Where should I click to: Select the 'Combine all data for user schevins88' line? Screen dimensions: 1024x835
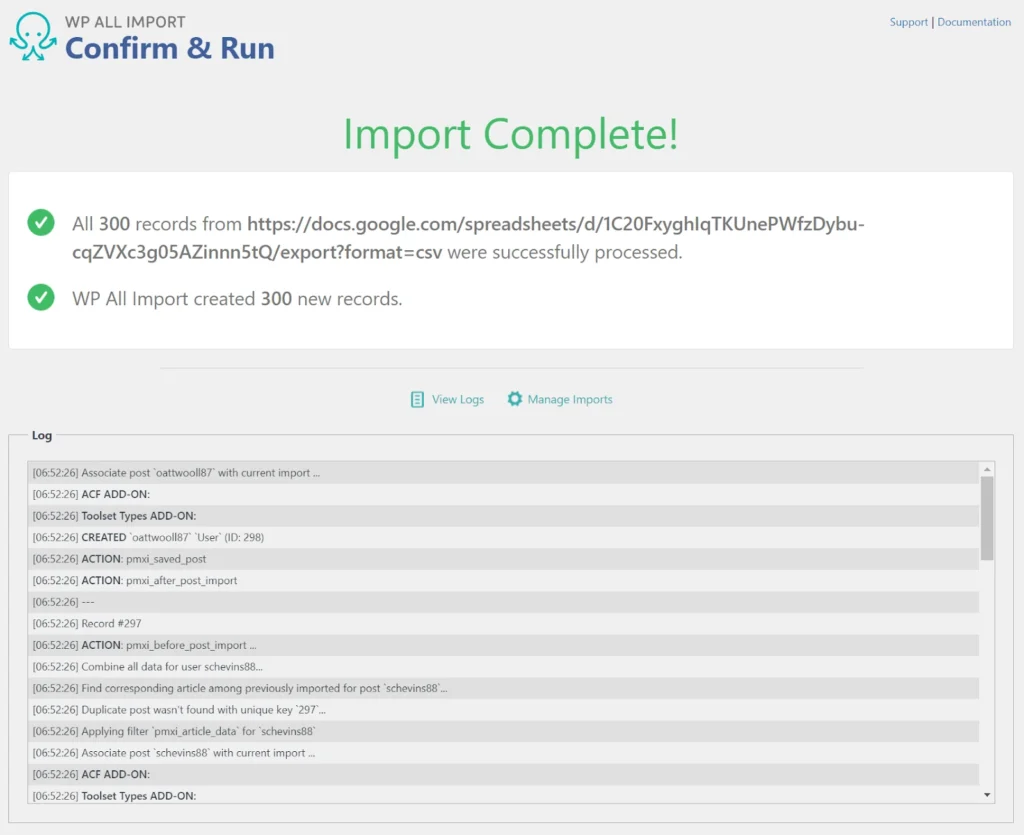(172, 666)
